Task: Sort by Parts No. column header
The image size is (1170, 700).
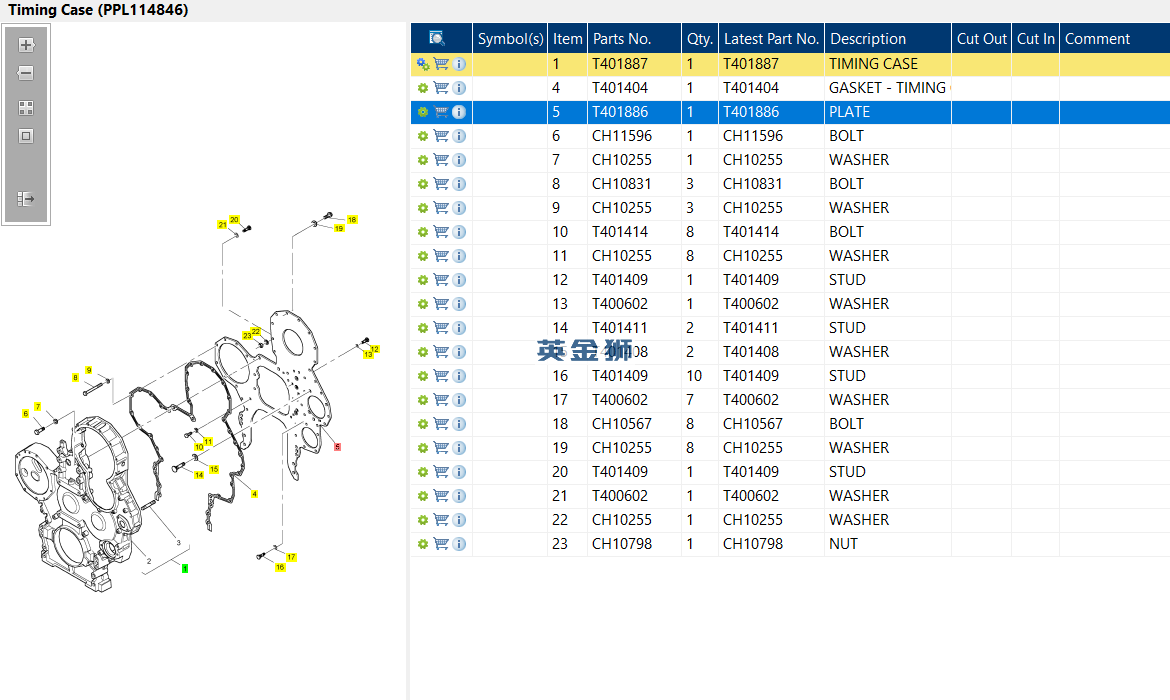Action: pos(634,39)
